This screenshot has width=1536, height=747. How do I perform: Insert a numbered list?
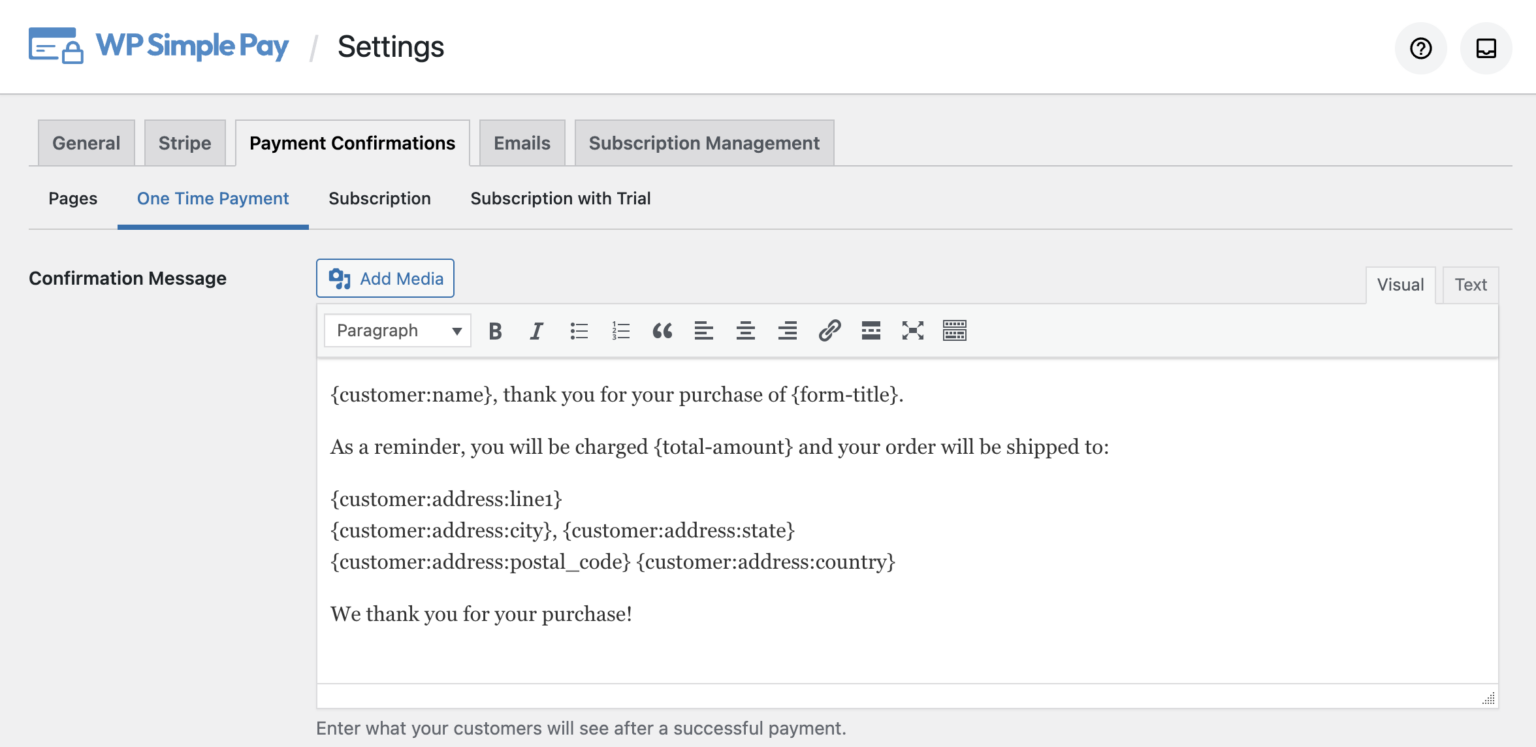click(621, 330)
